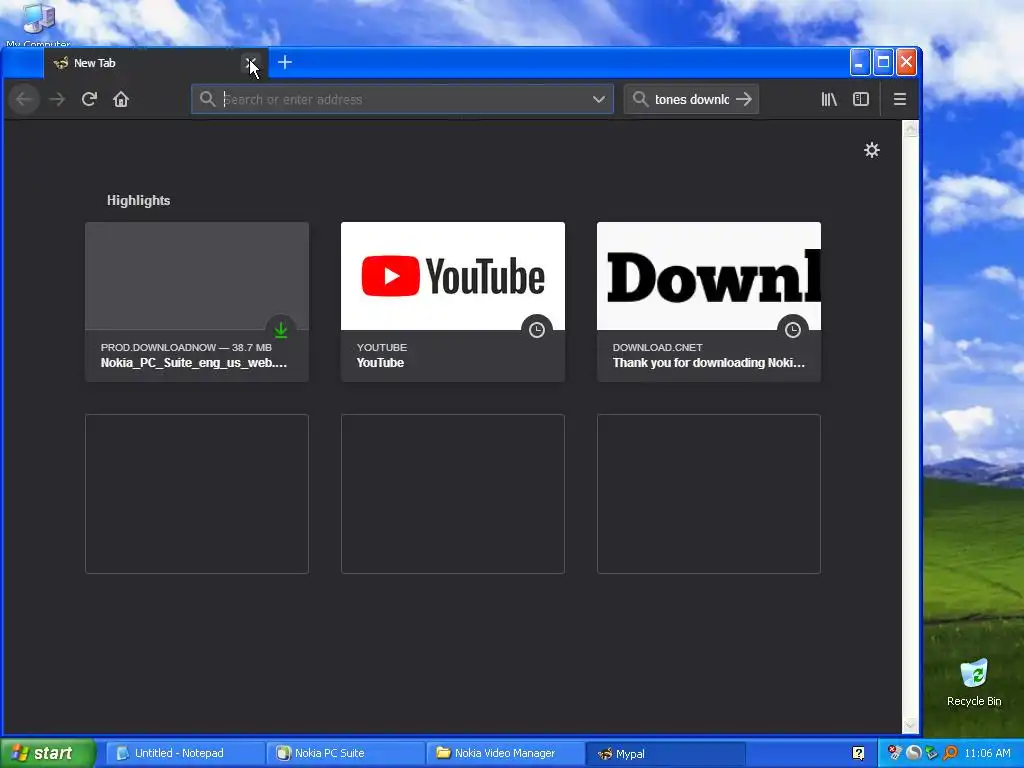Click the page scrollbar up arrow
The height and width of the screenshot is (768, 1024).
tap(910, 129)
